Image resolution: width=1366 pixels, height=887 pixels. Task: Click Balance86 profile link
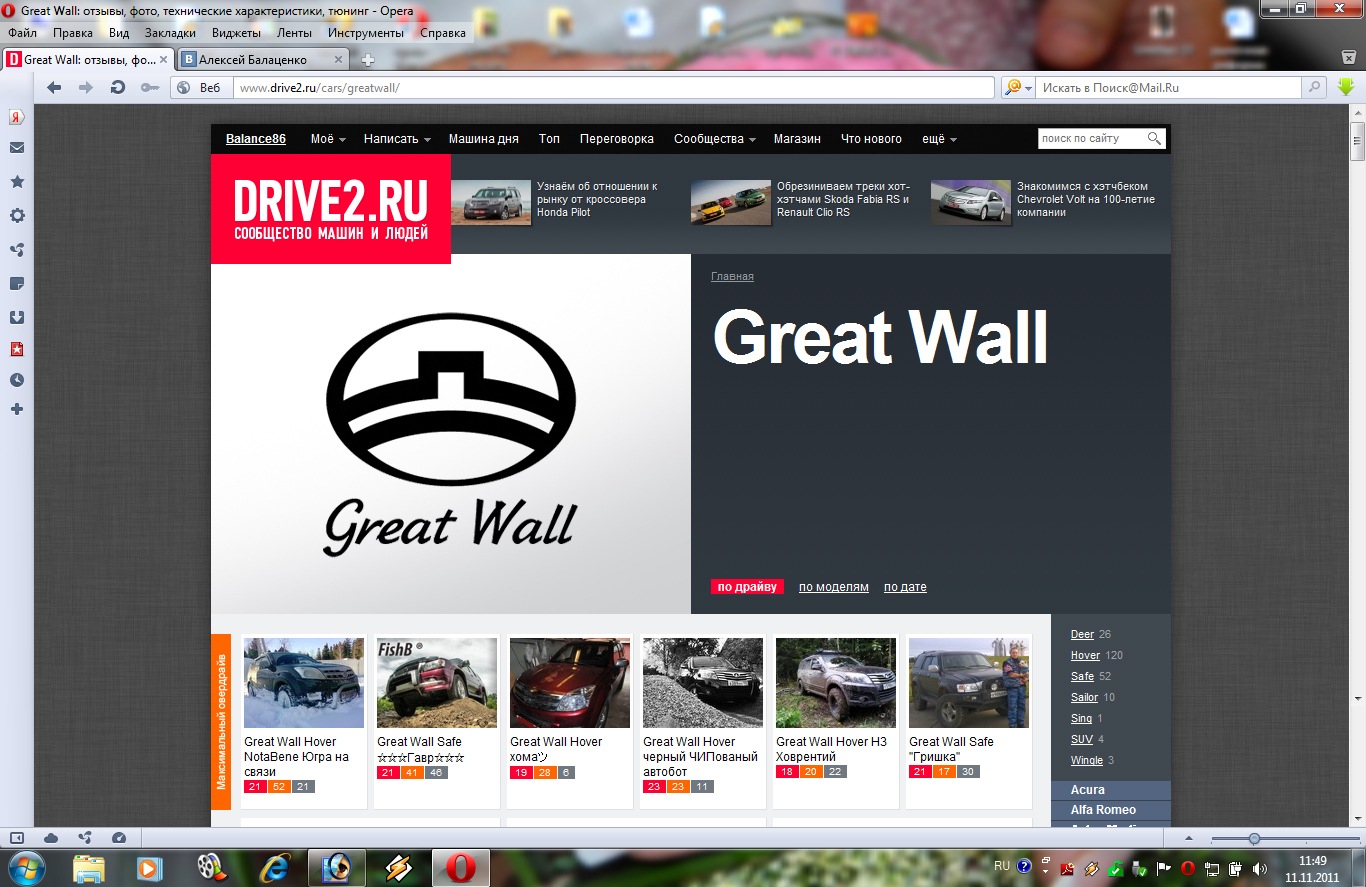click(256, 139)
